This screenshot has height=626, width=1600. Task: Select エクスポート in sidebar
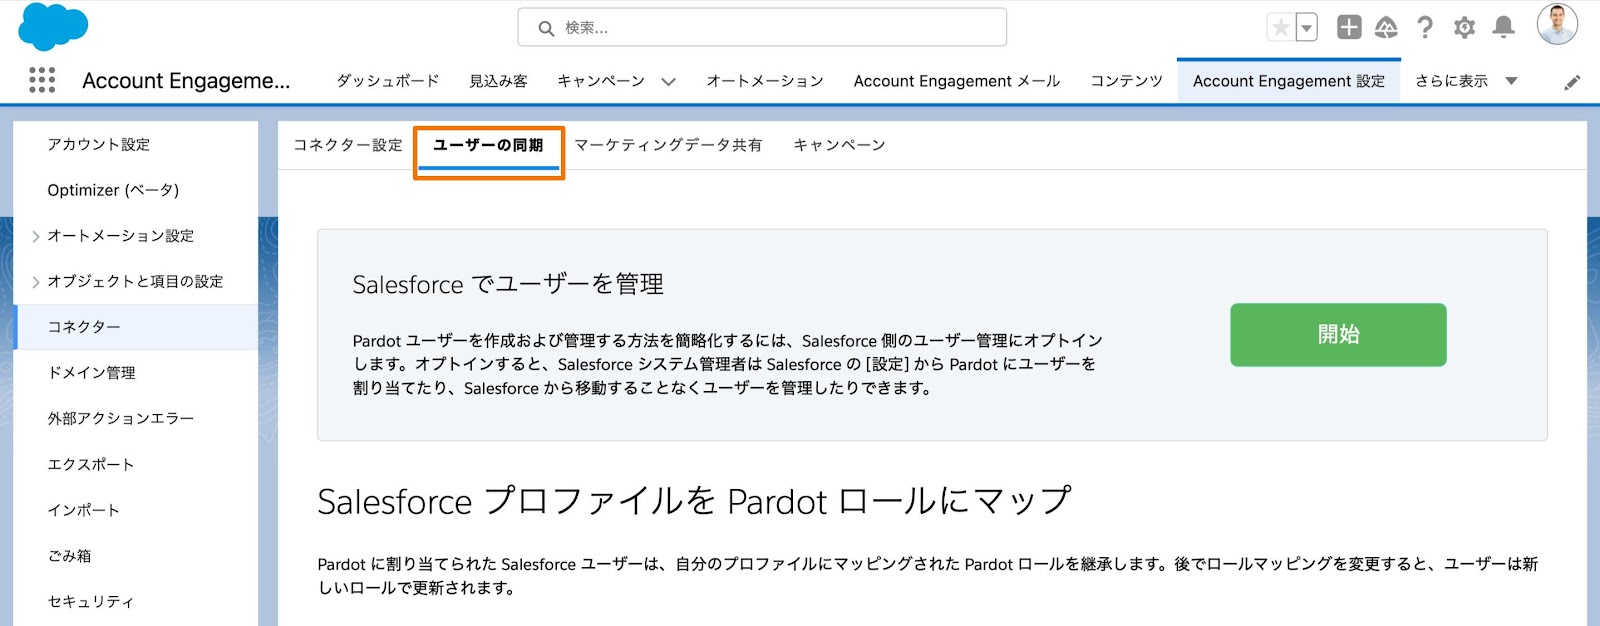[91, 464]
